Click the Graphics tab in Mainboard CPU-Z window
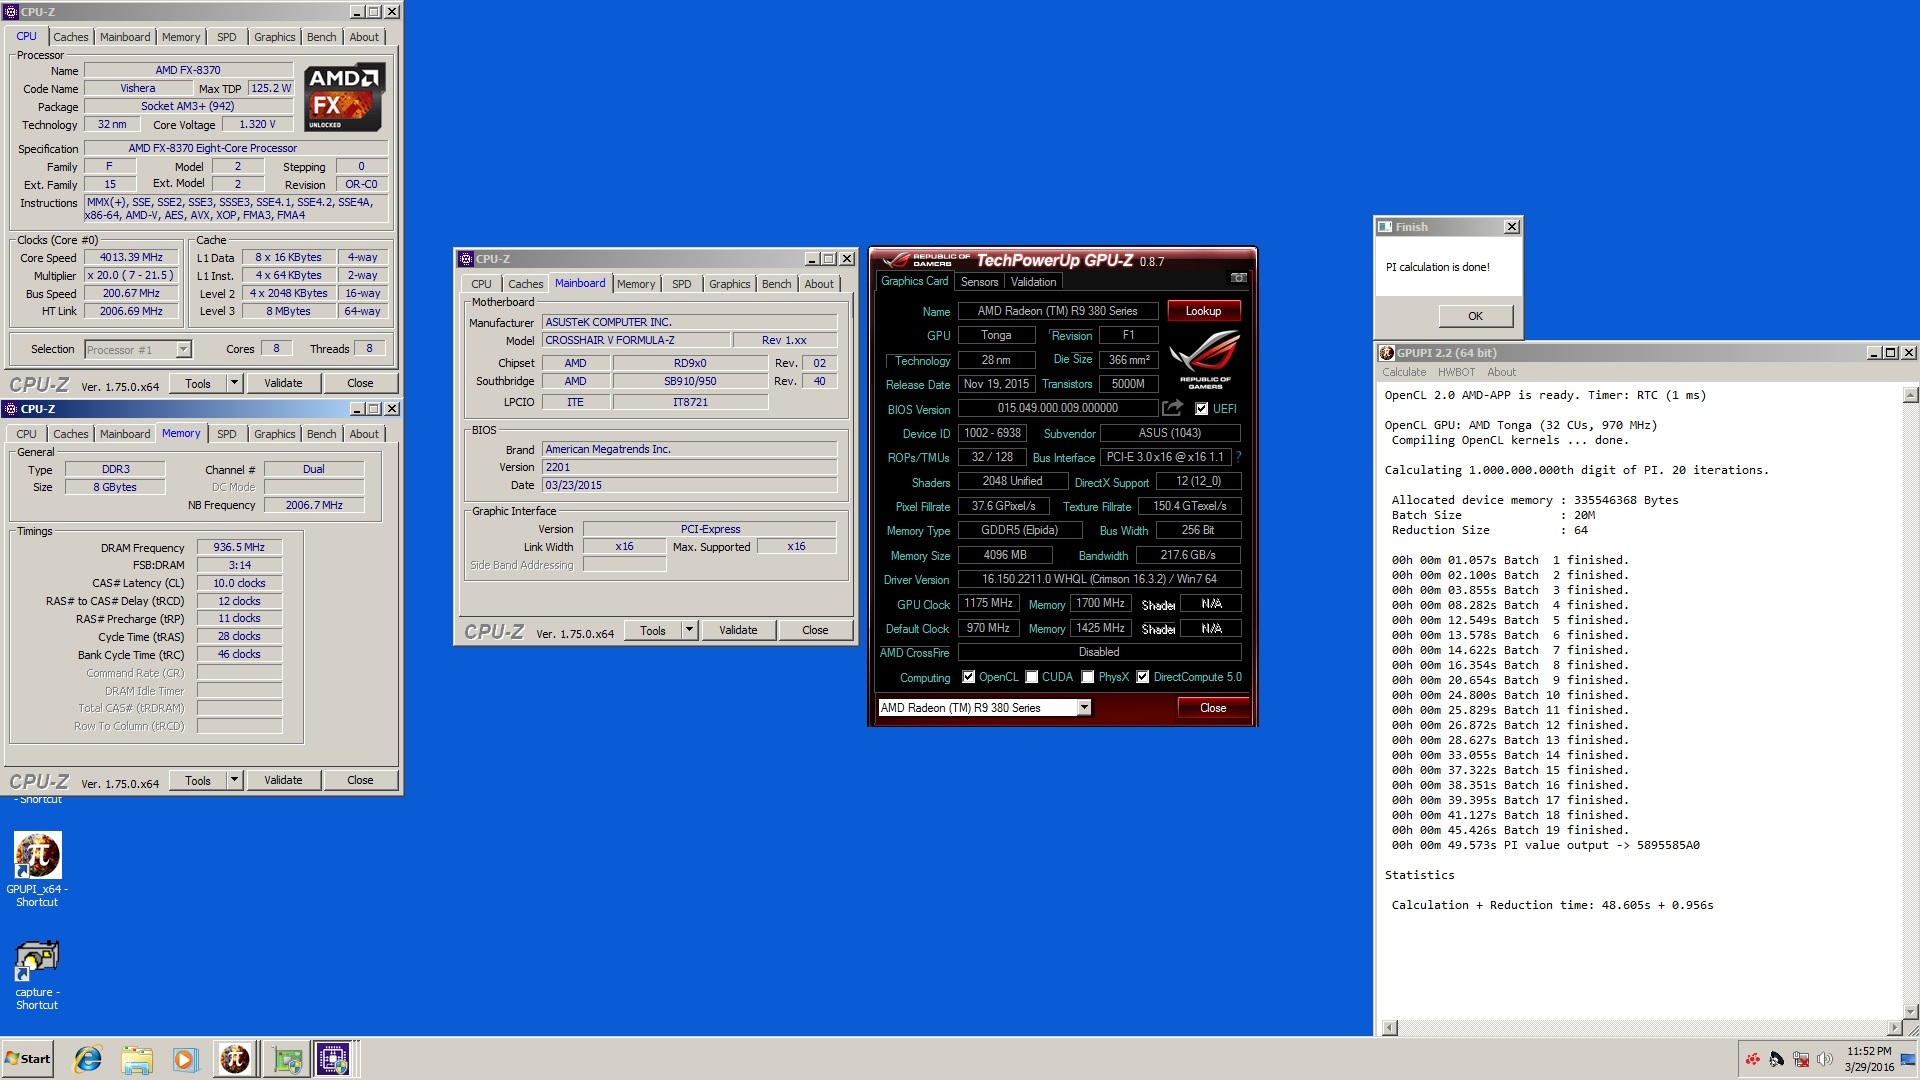This screenshot has height=1080, width=1920. tap(729, 284)
